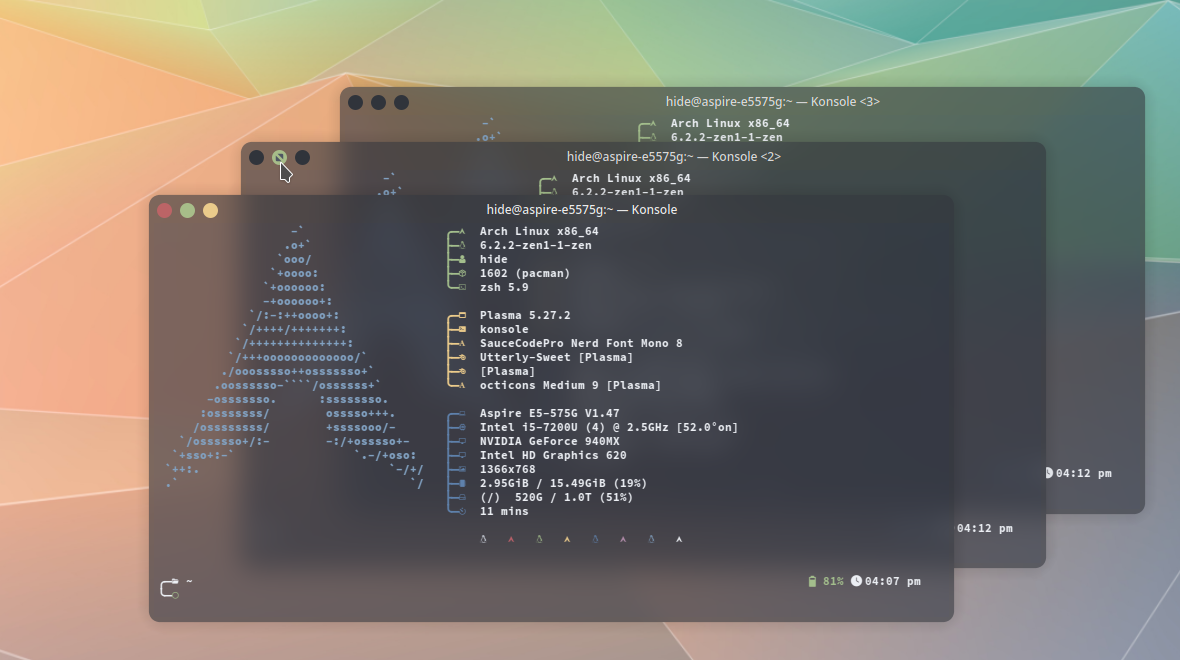Click the memory icon beside '2.95GiB / 15.49GiB'
Viewport: 1180px width, 660px height.
(462, 483)
